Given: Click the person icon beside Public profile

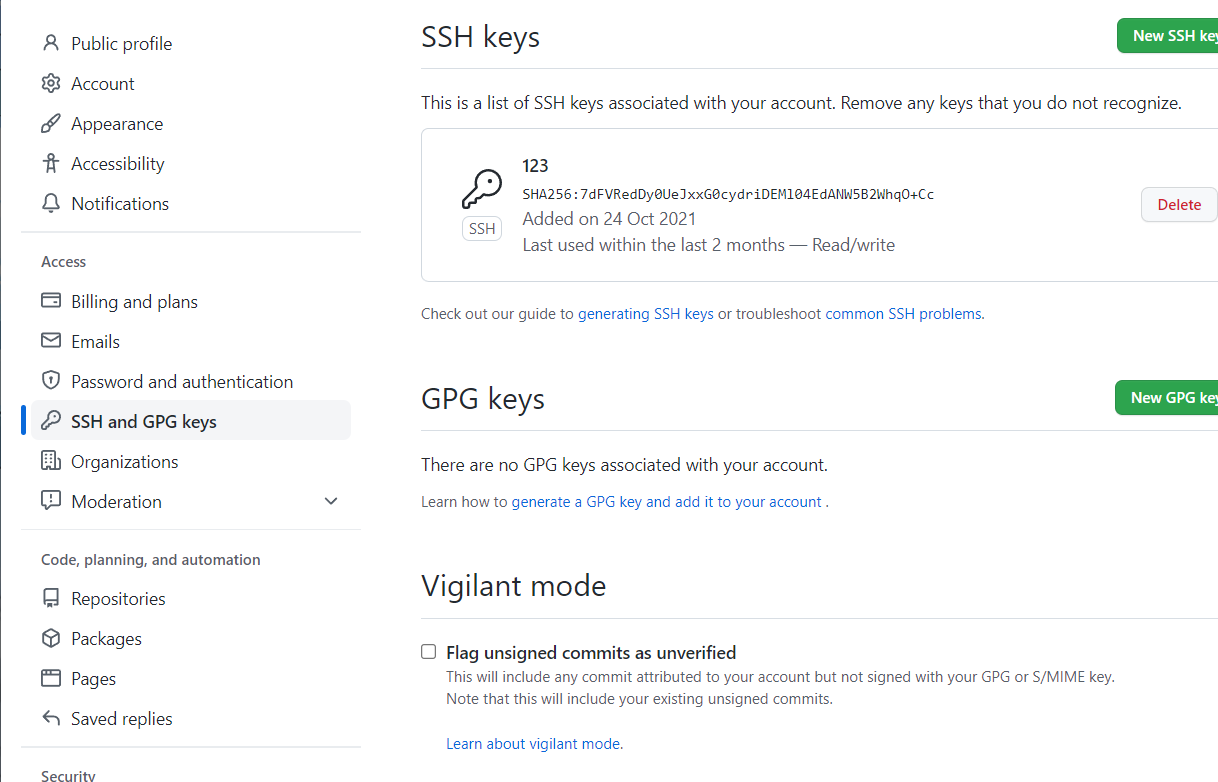Looking at the screenshot, I should pos(51,44).
